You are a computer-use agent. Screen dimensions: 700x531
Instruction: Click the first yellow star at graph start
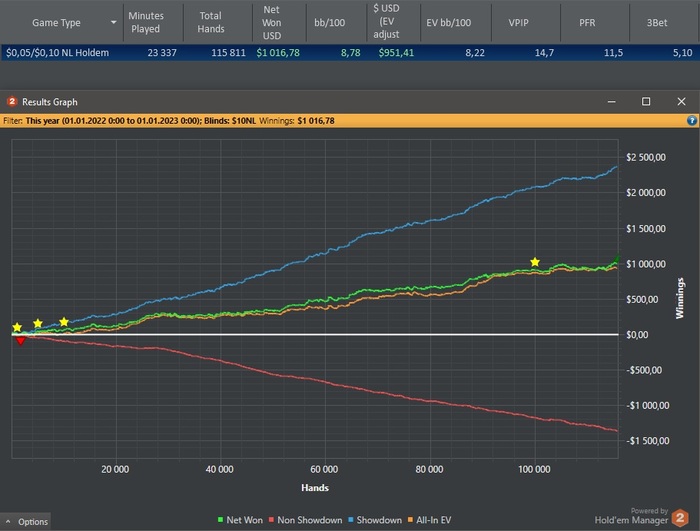[x=17, y=327]
